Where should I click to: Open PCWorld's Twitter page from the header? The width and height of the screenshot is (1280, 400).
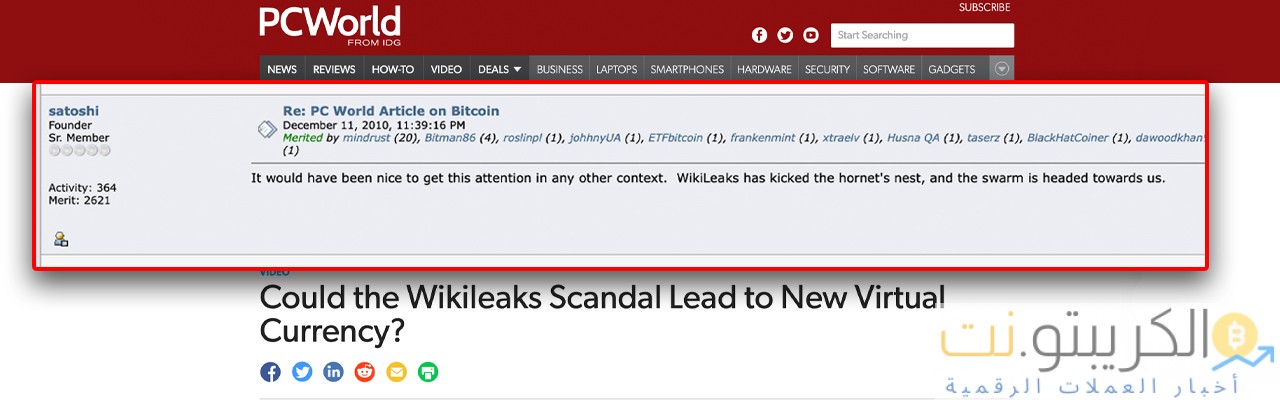pyautogui.click(x=785, y=36)
